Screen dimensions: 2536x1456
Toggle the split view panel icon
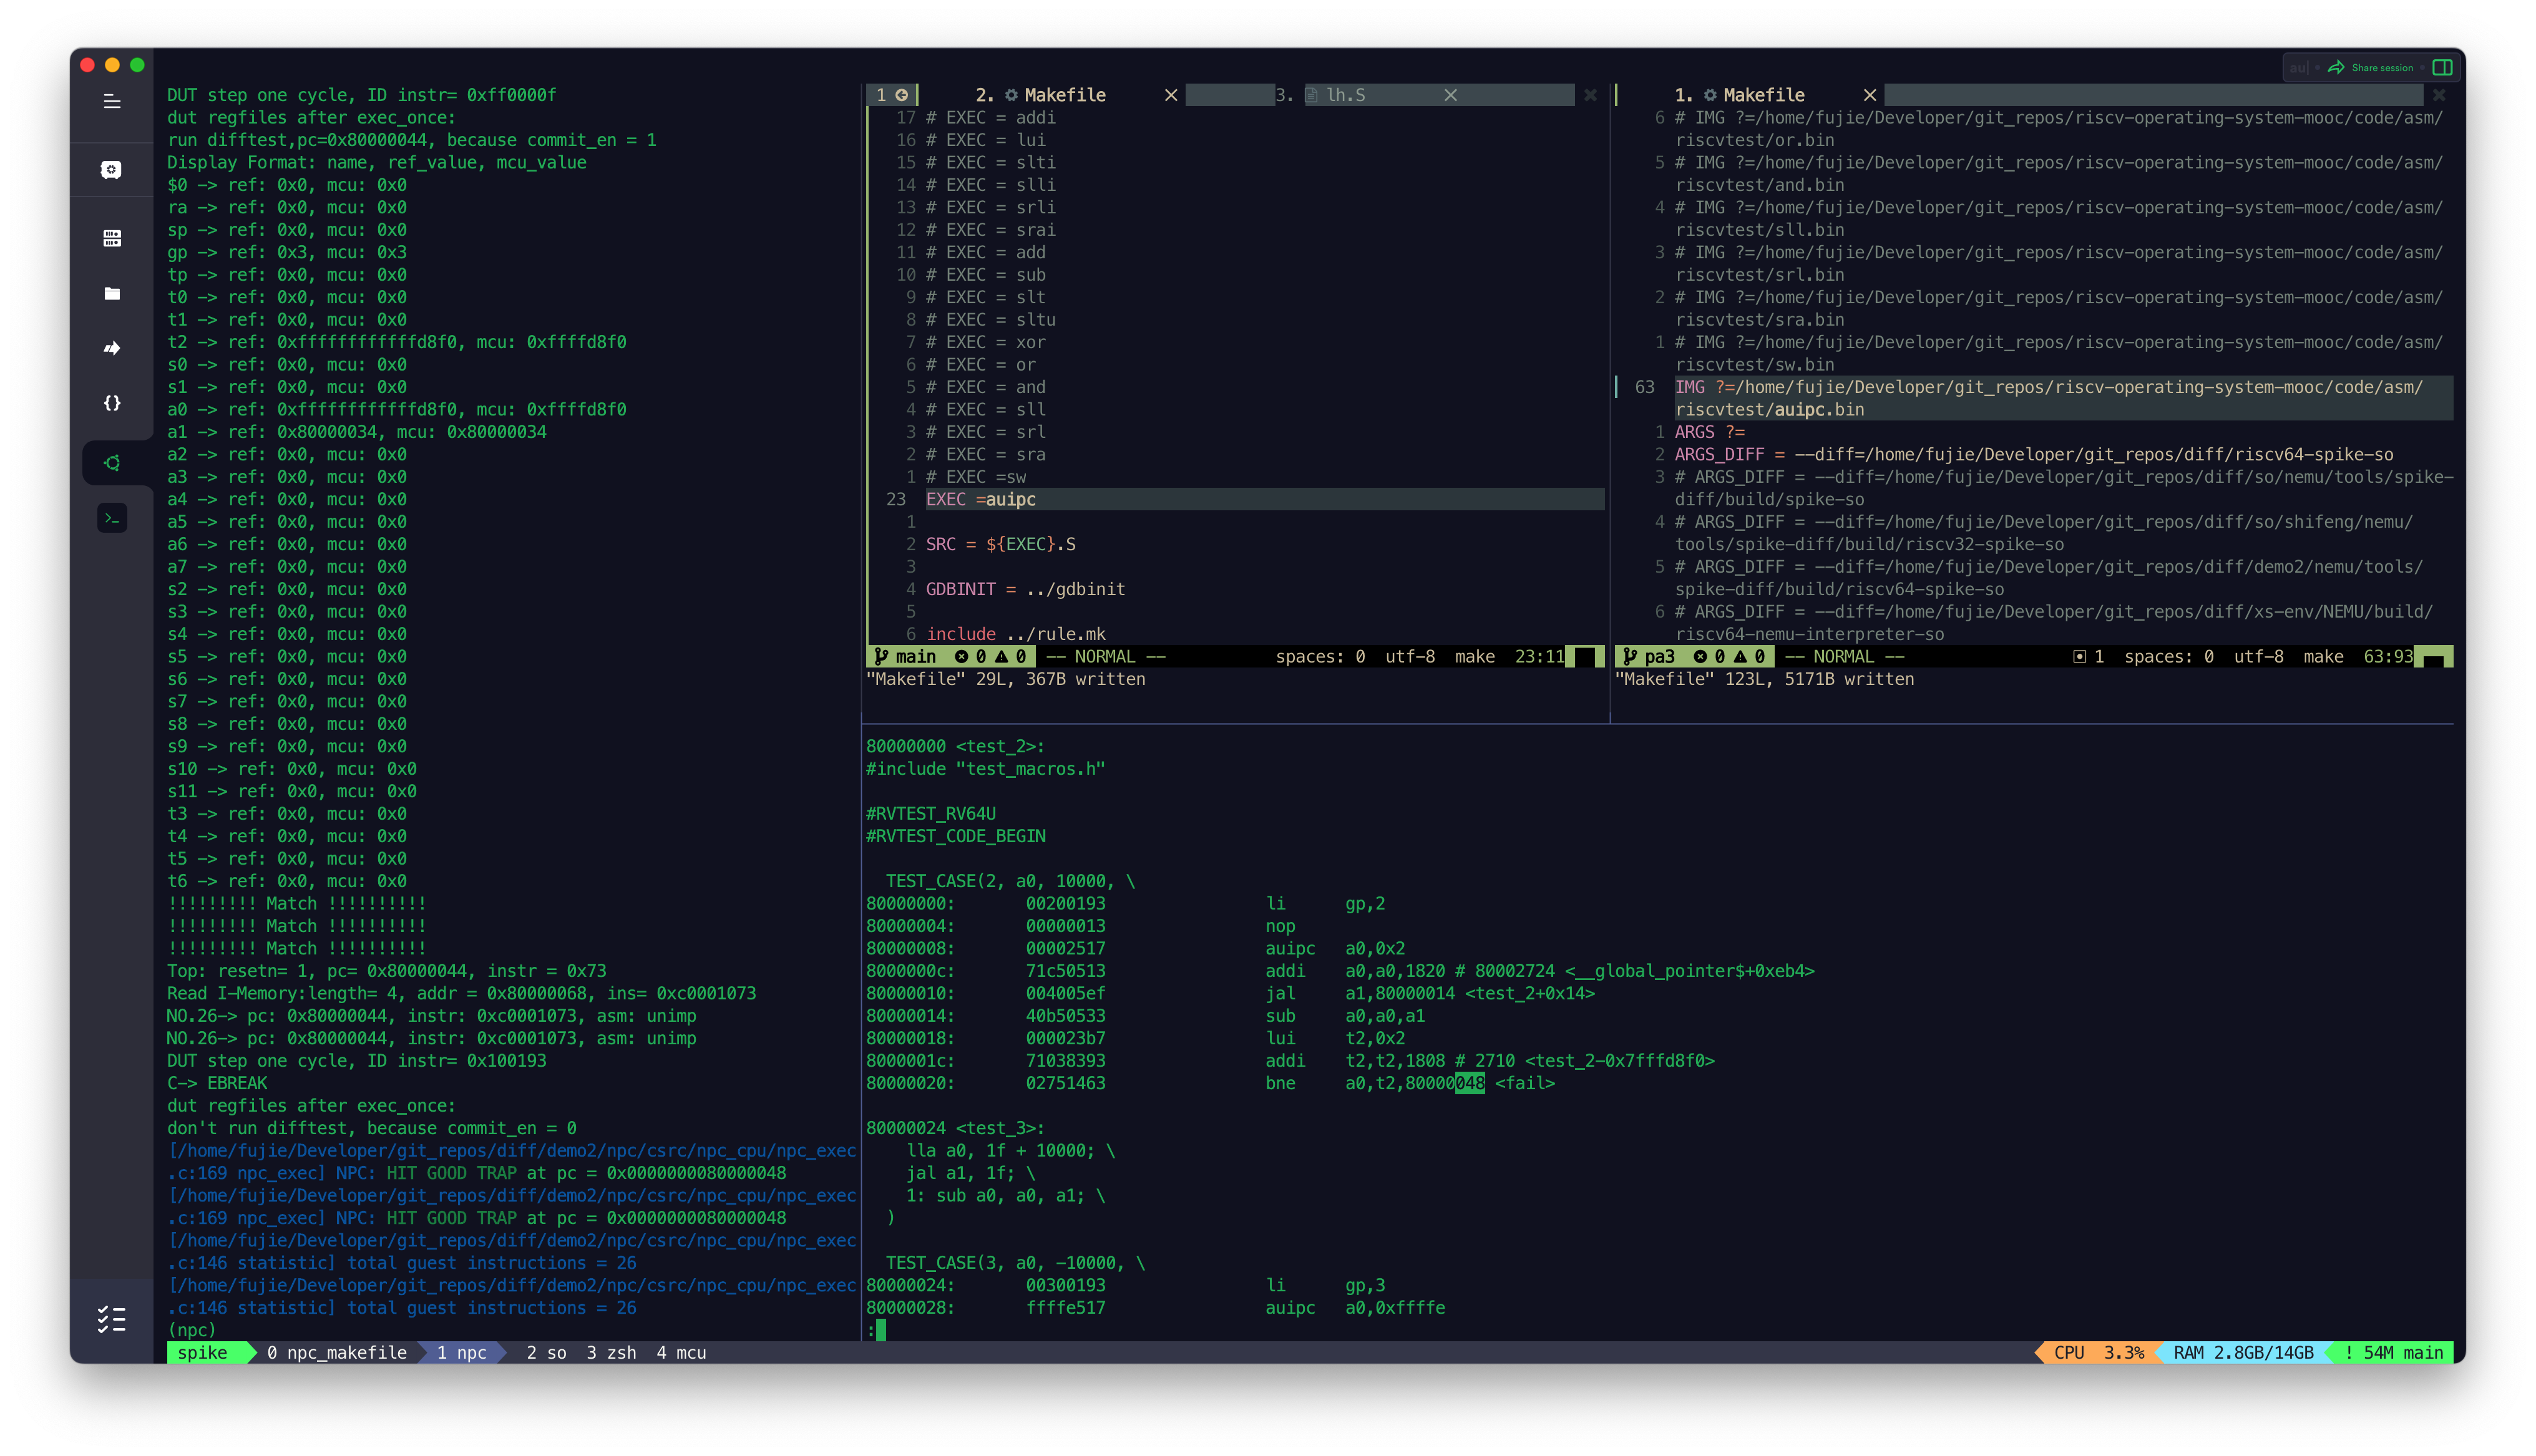tap(2442, 67)
